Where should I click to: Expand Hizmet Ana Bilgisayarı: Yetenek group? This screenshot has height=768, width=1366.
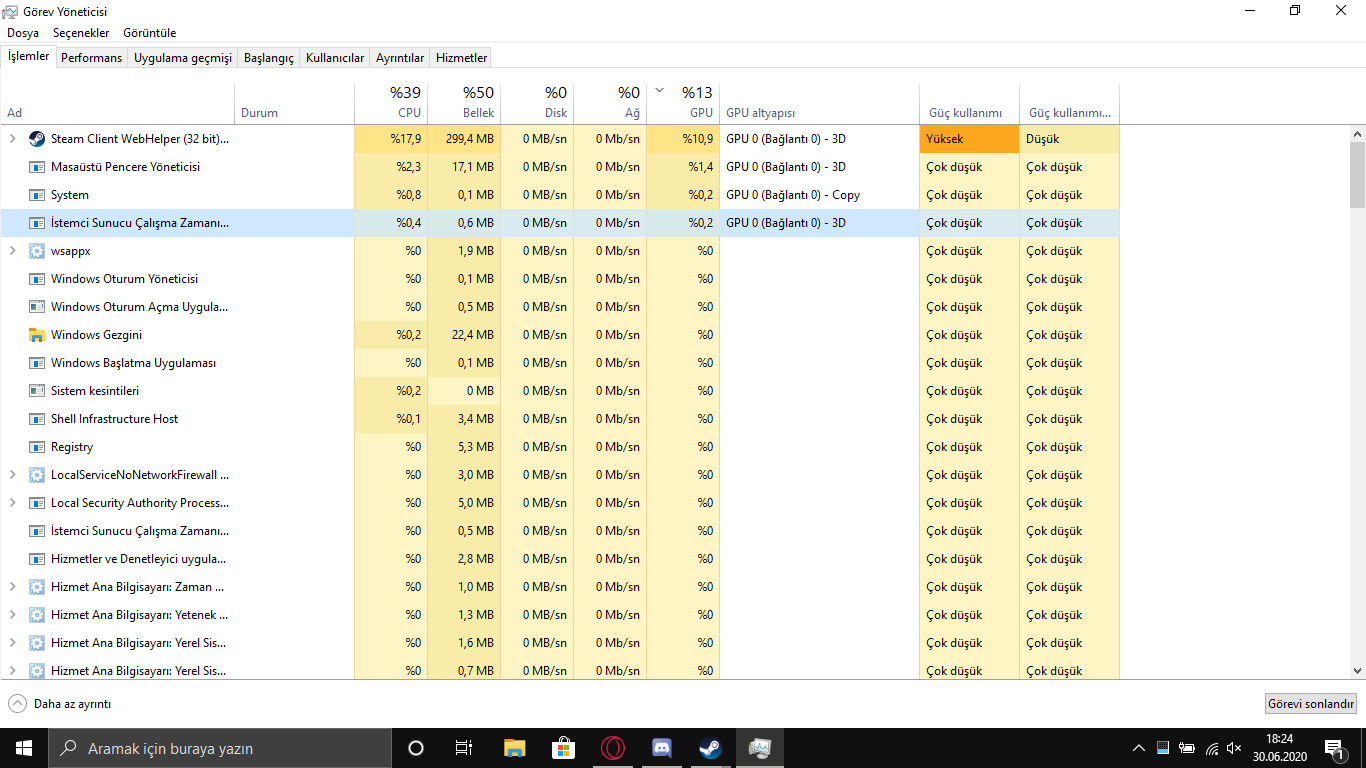click(x=12, y=615)
